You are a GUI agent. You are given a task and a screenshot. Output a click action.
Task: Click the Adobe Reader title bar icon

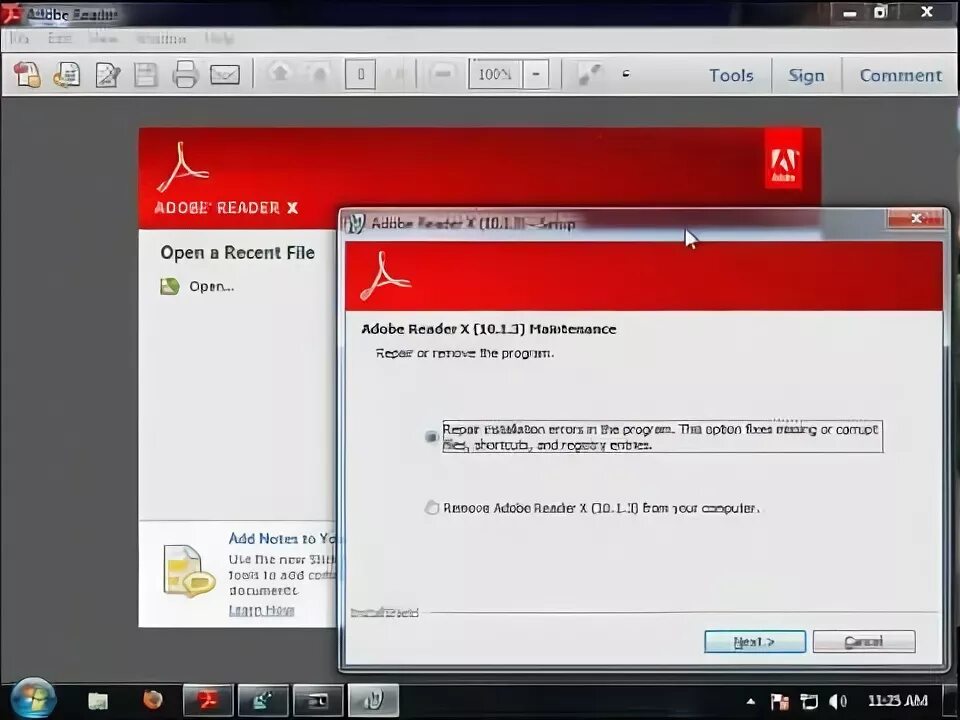(11, 13)
